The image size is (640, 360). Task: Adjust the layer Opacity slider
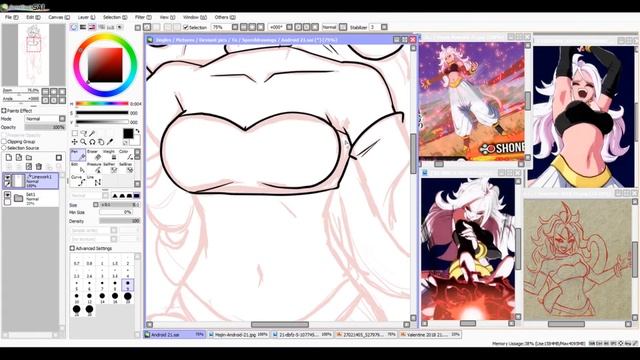click(44, 127)
